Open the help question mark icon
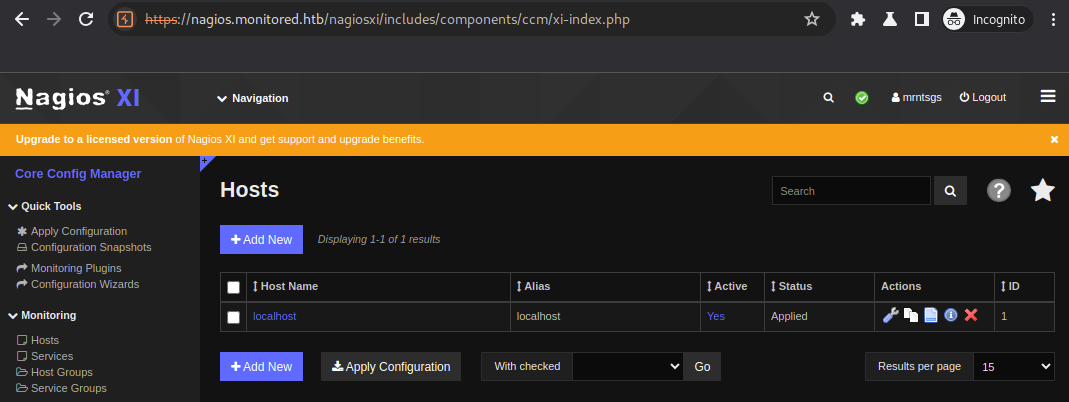The image size is (1069, 402). pyautogui.click(x=999, y=191)
